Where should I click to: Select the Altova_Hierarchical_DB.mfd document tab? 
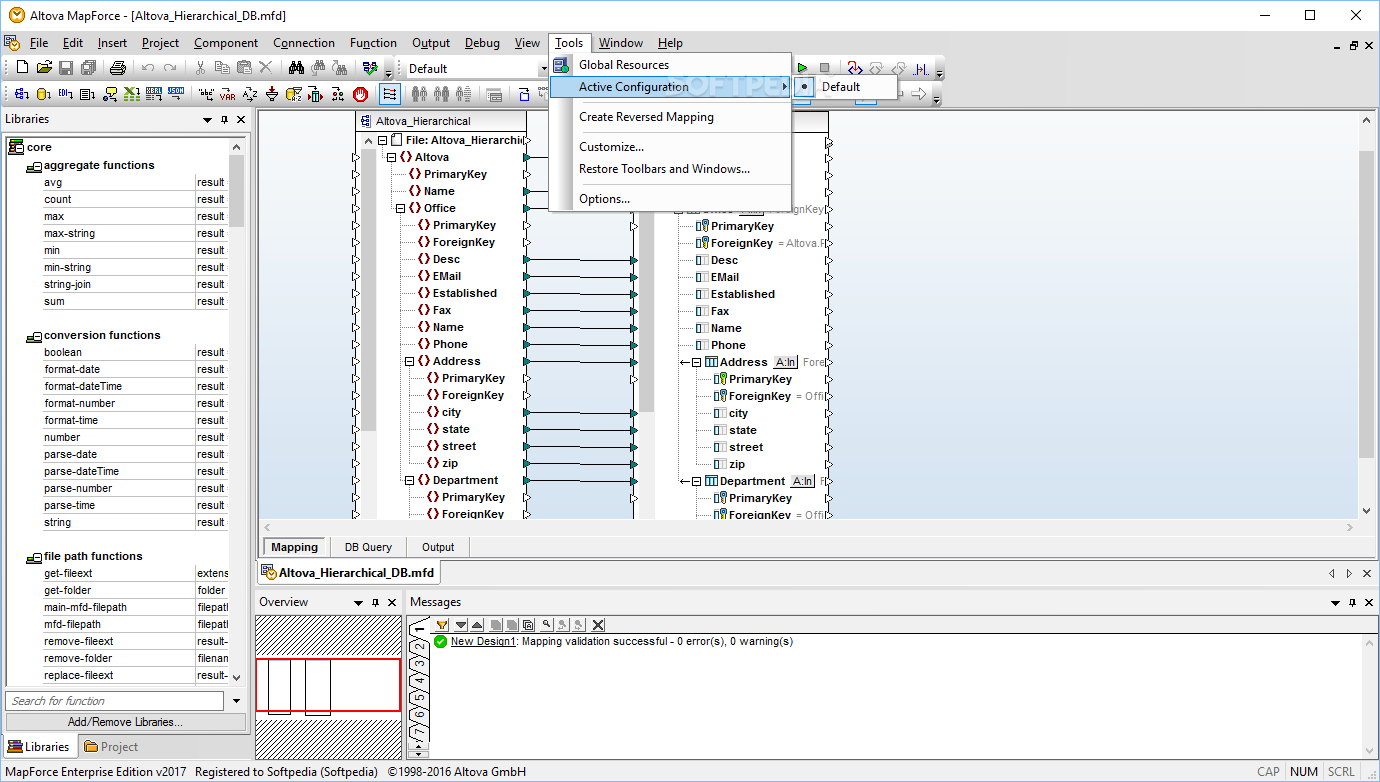tap(347, 573)
